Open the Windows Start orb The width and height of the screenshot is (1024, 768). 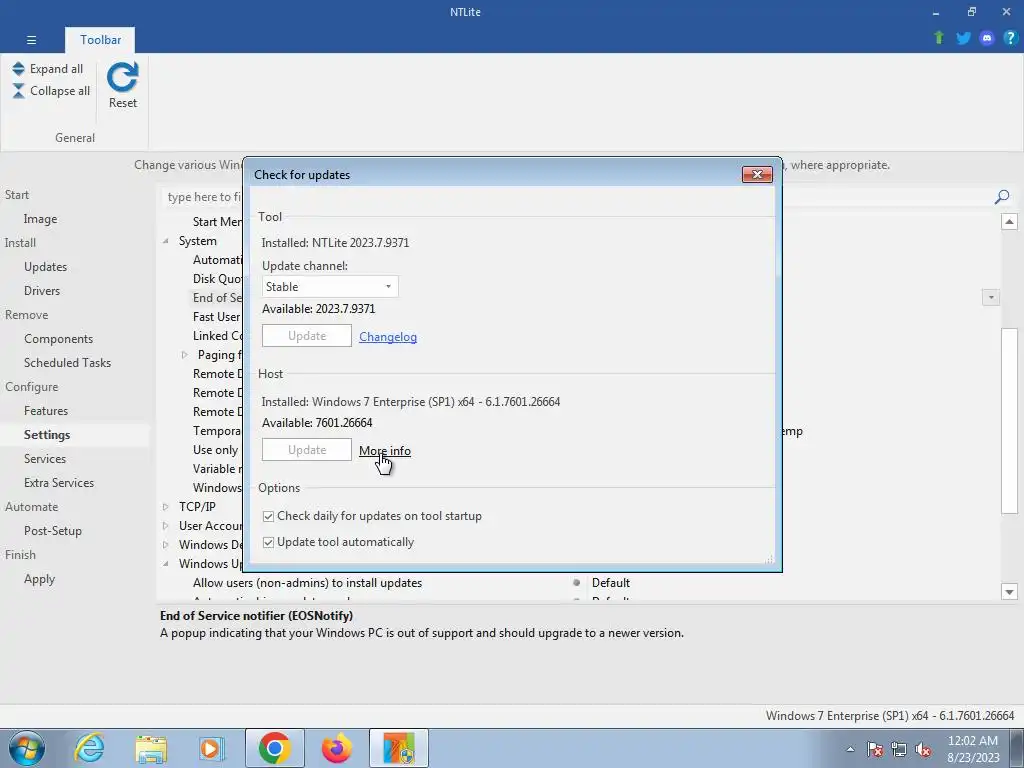click(27, 748)
